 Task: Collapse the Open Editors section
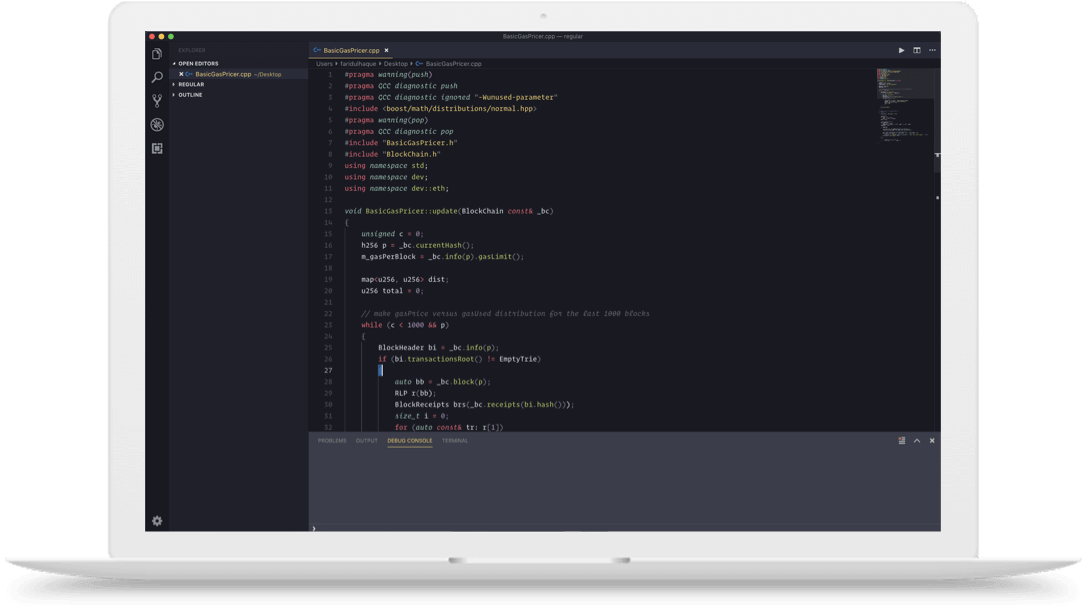197,63
